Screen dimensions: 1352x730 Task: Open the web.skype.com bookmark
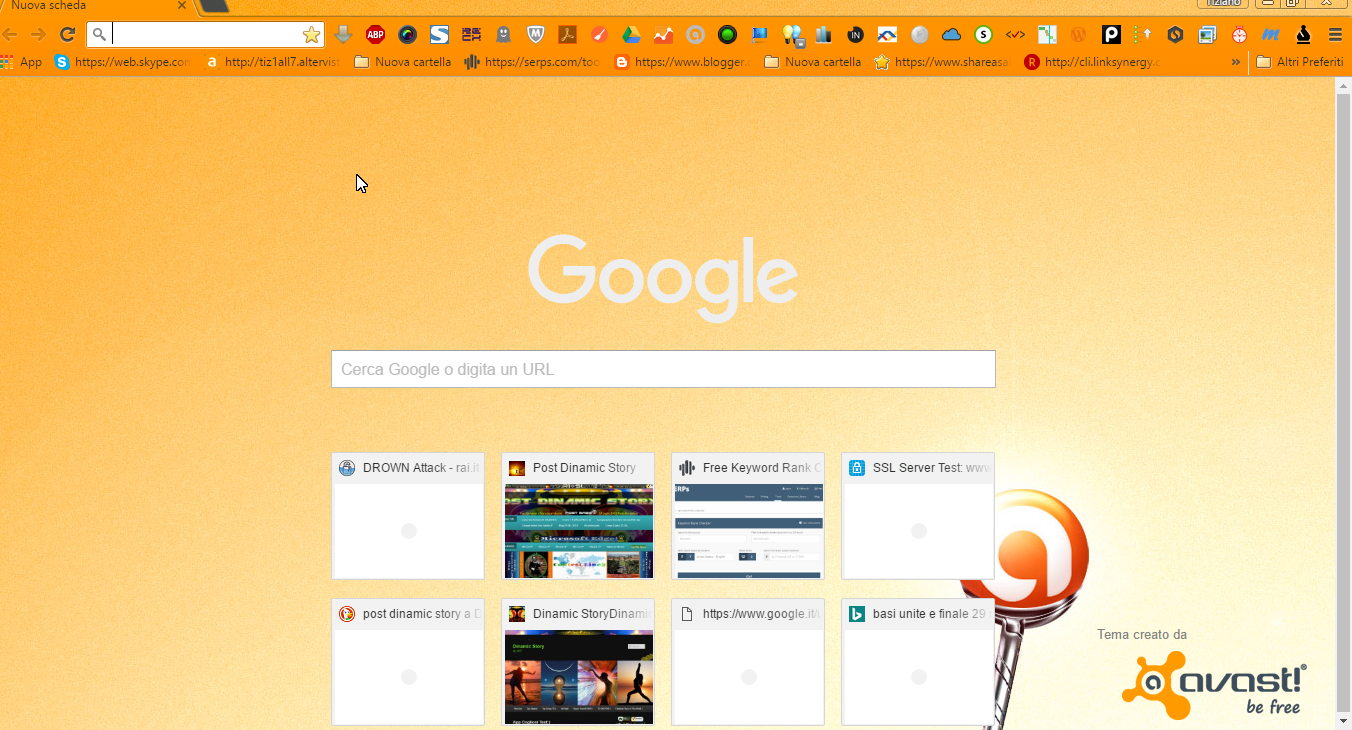(x=122, y=62)
